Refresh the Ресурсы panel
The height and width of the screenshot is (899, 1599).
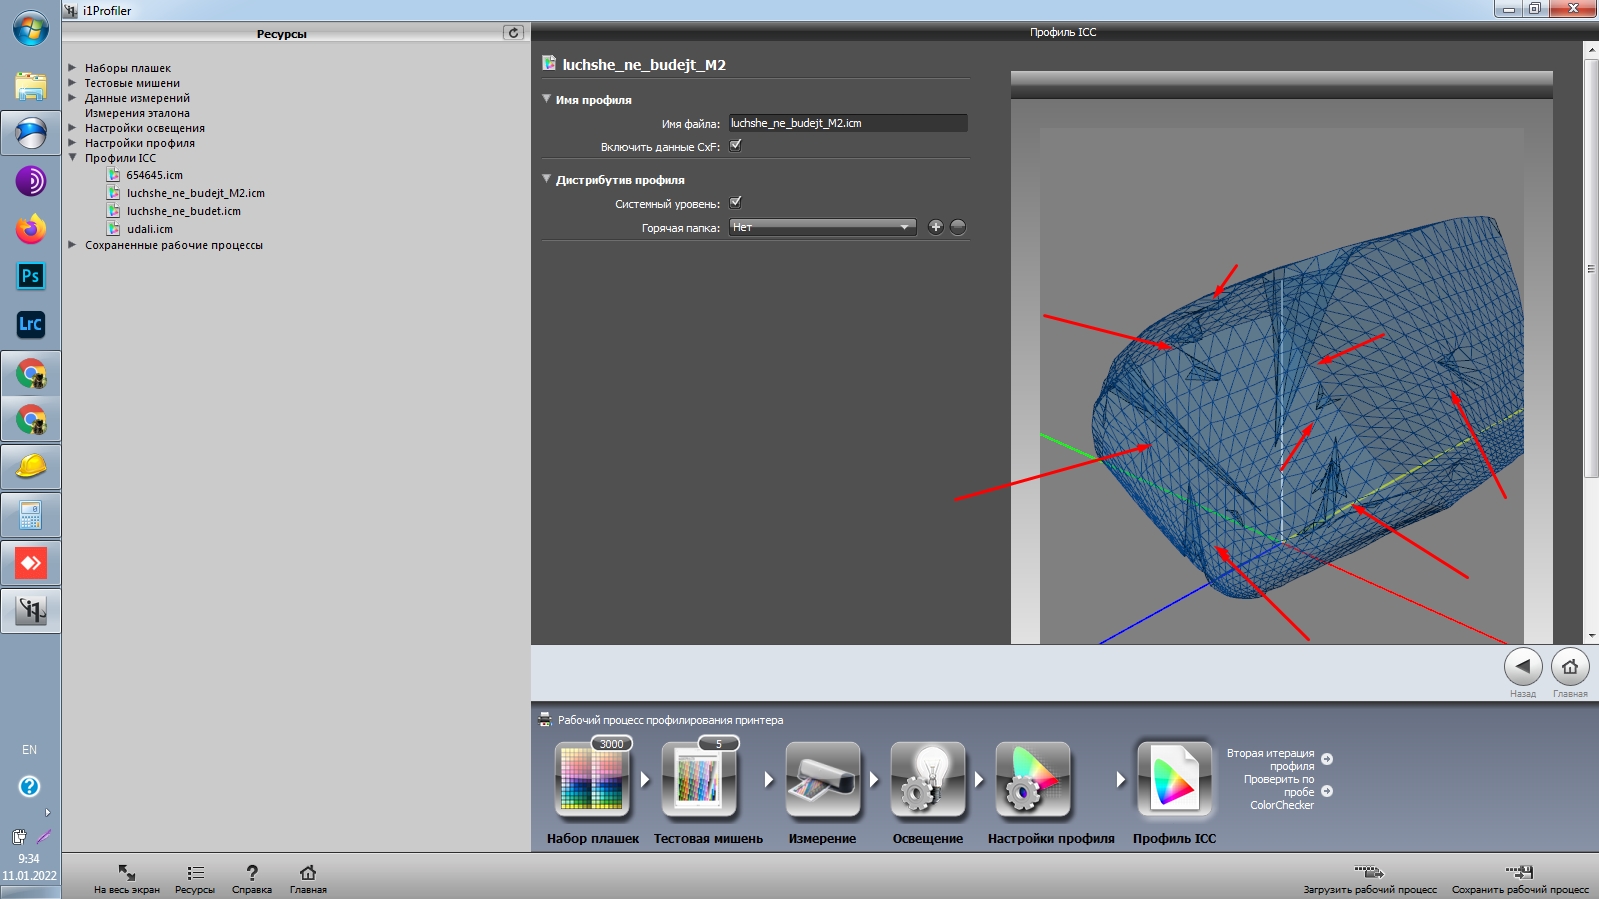pos(513,33)
